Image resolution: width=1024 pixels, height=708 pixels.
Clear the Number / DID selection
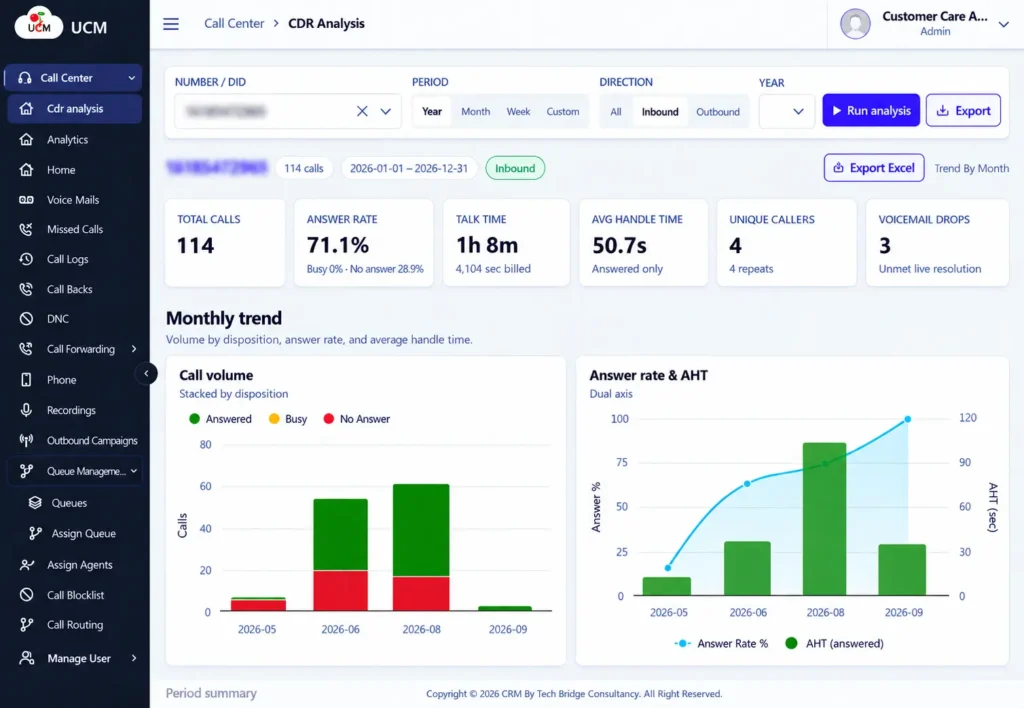[x=362, y=112]
